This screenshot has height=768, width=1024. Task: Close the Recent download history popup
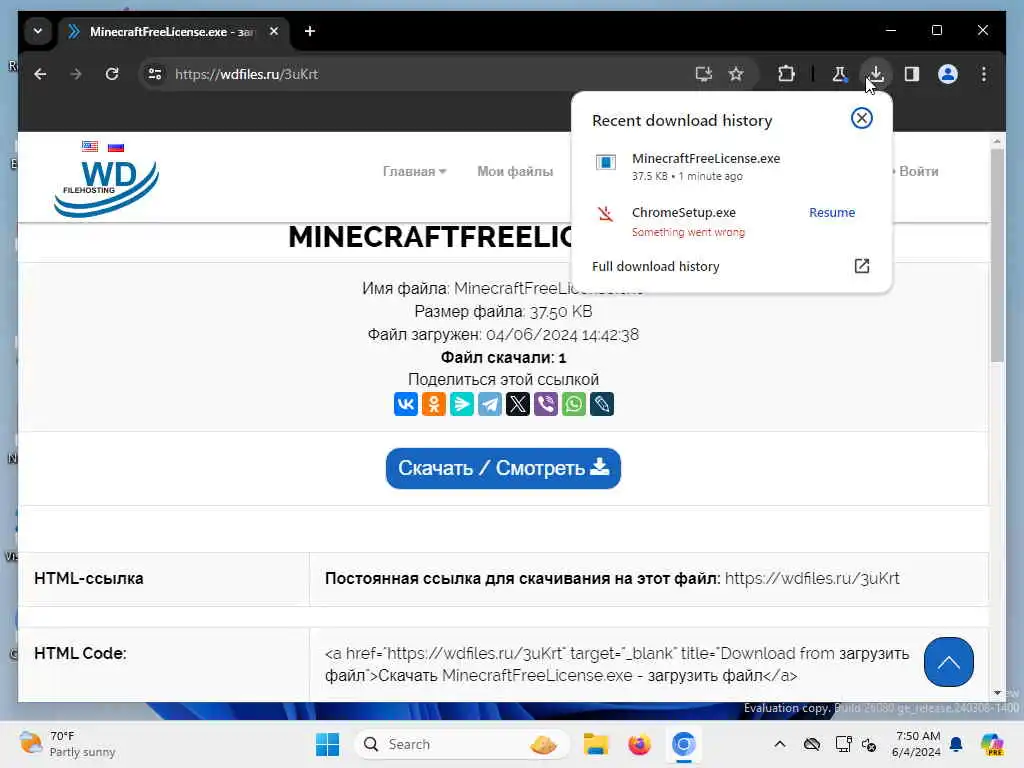tap(861, 118)
